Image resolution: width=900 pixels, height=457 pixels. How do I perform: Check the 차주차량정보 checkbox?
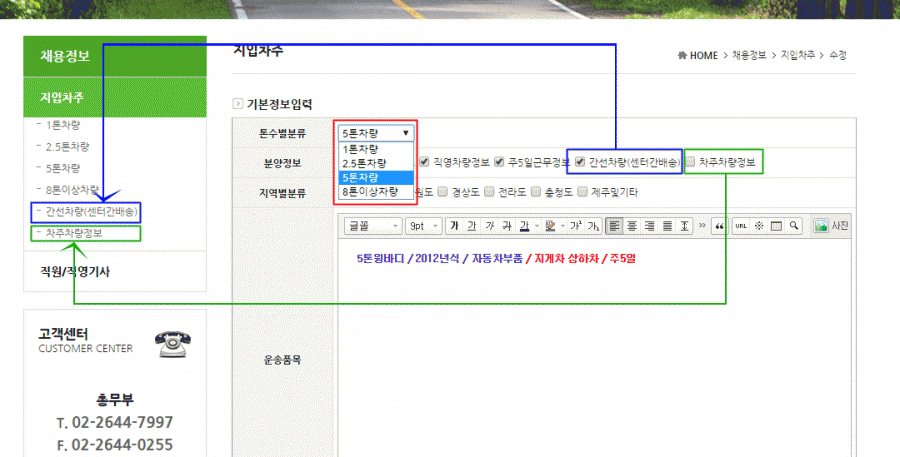tap(690, 162)
